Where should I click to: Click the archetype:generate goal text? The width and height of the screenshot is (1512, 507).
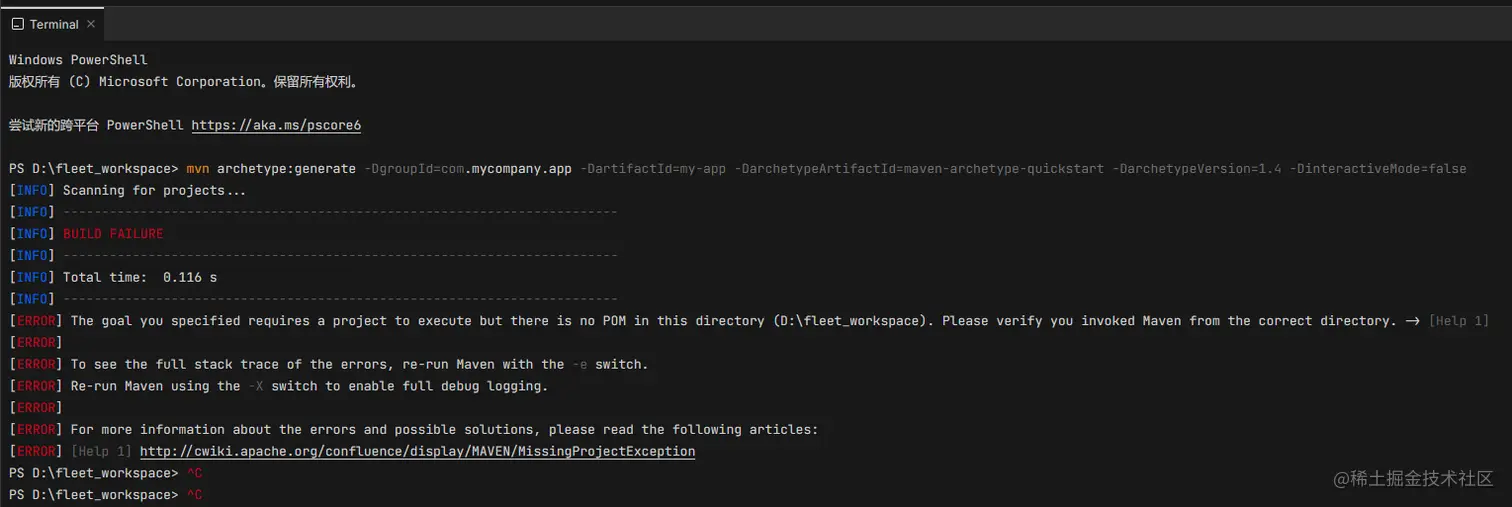[x=286, y=169]
